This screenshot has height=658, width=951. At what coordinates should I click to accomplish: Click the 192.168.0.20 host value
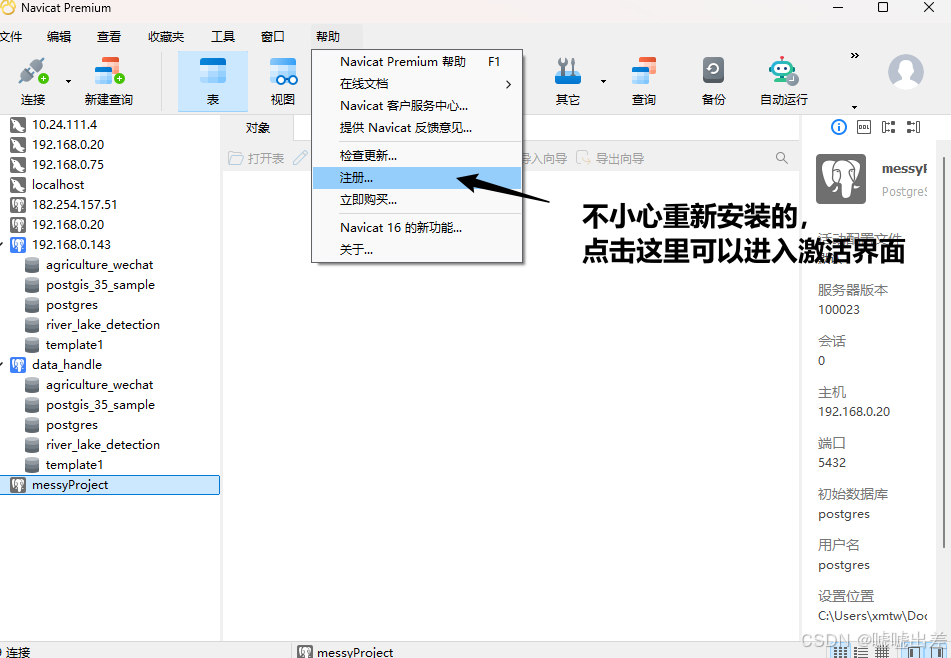[854, 412]
